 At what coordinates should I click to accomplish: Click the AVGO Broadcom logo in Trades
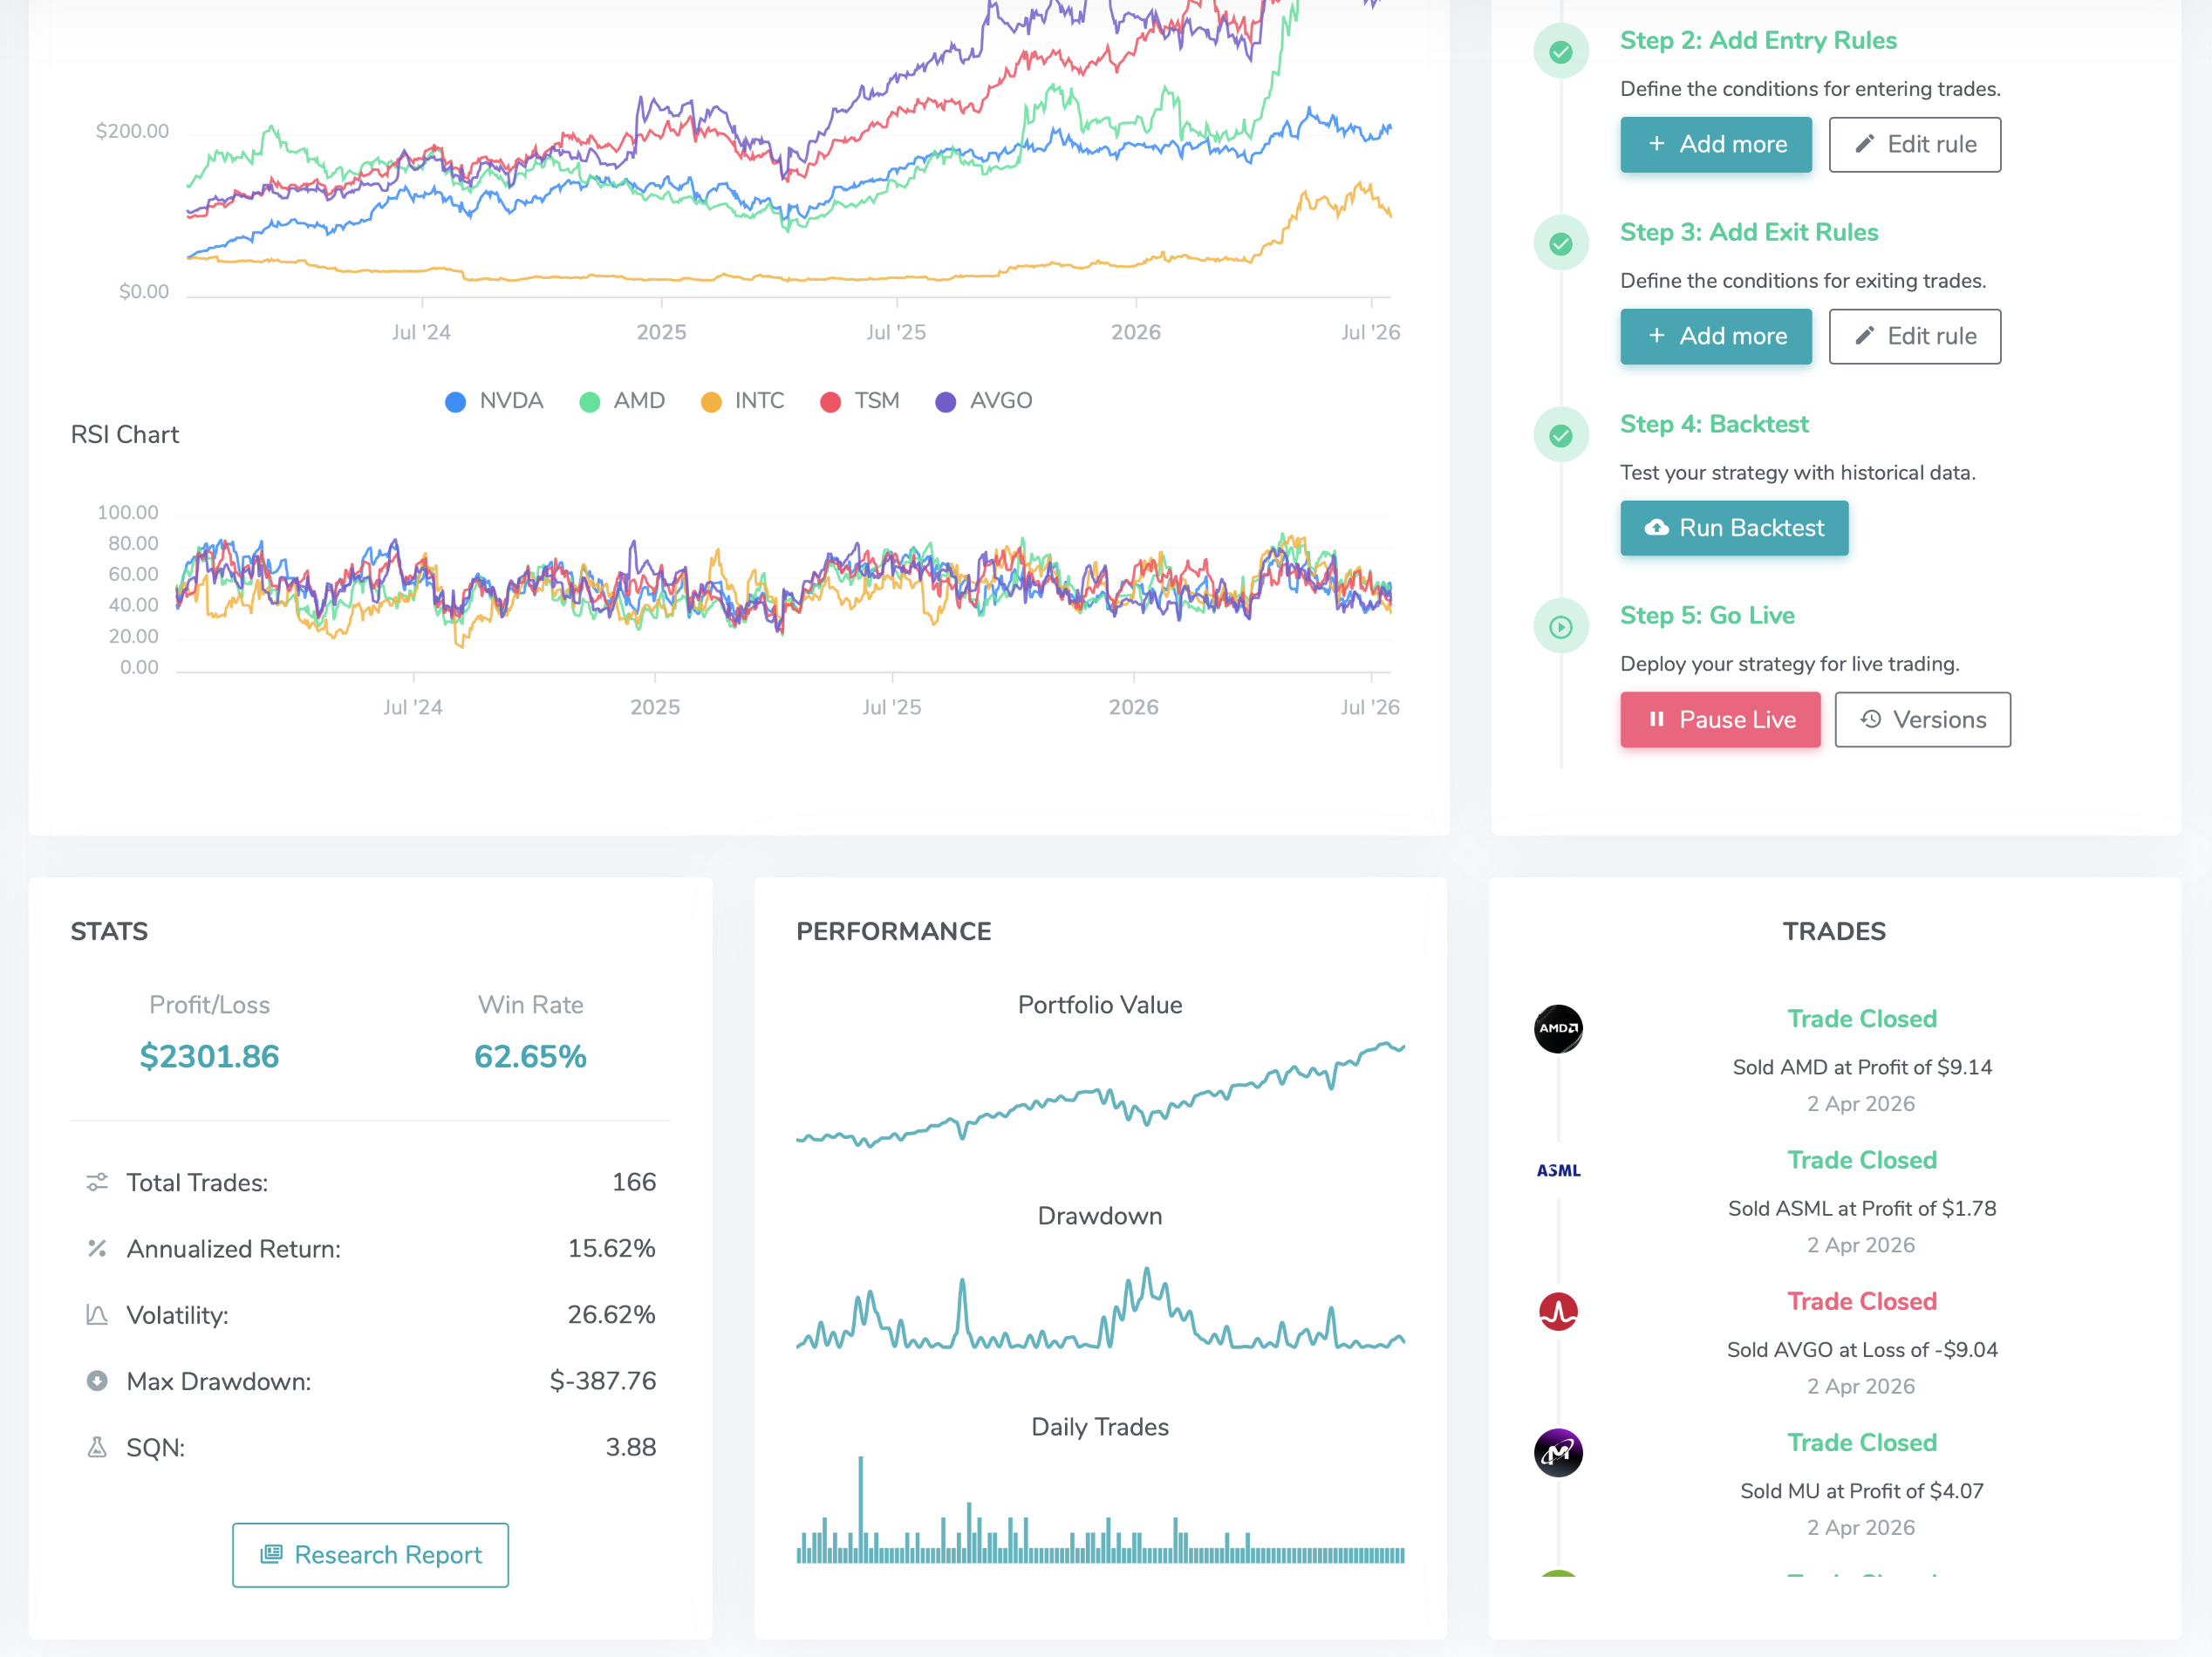[x=1558, y=1312]
